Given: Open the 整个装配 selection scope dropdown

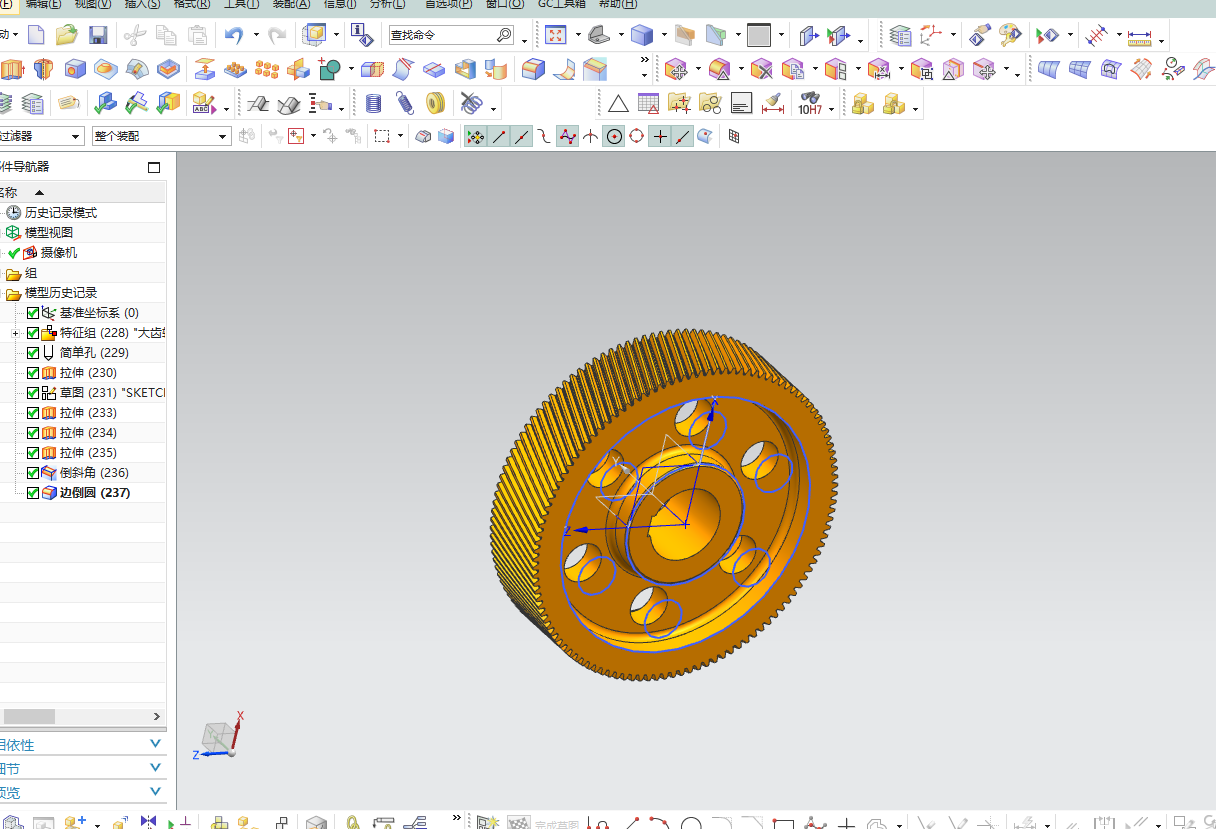Looking at the screenshot, I should point(161,136).
